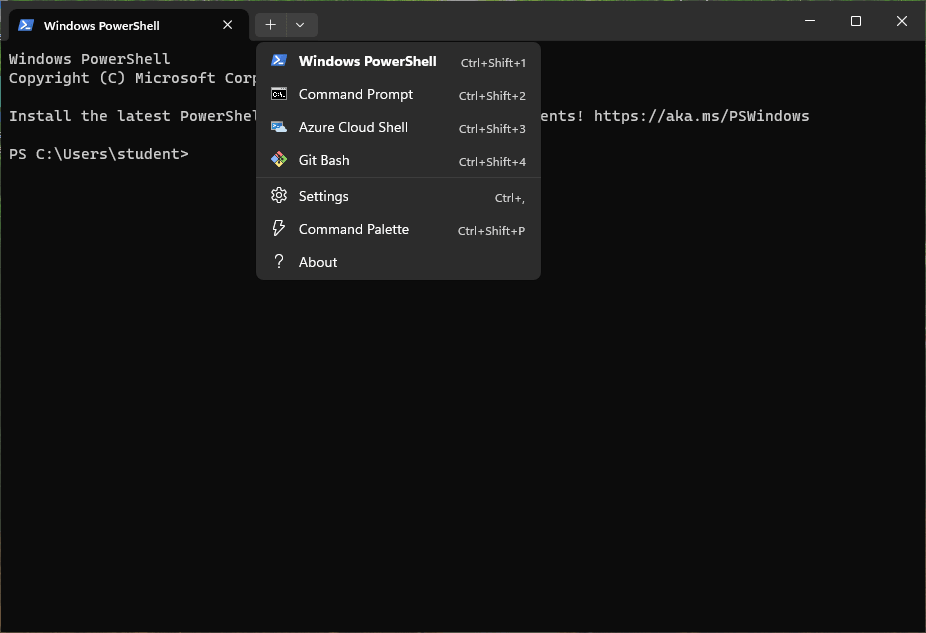This screenshot has width=926, height=633.
Task: Click the Ctrl+Shift+P shortcut label
Action: coord(491,231)
